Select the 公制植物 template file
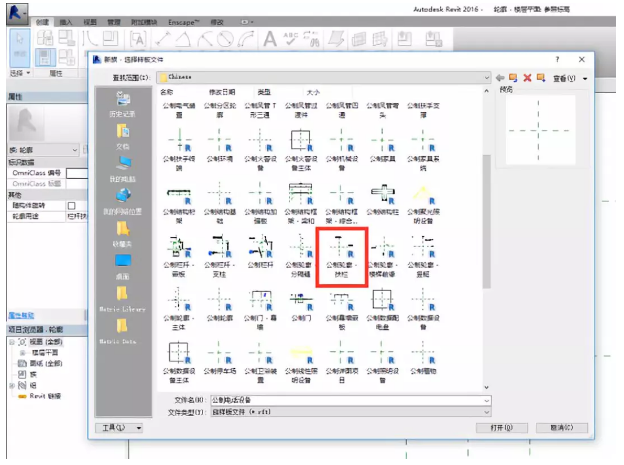Screen dimensions: 624x465 click(423, 358)
